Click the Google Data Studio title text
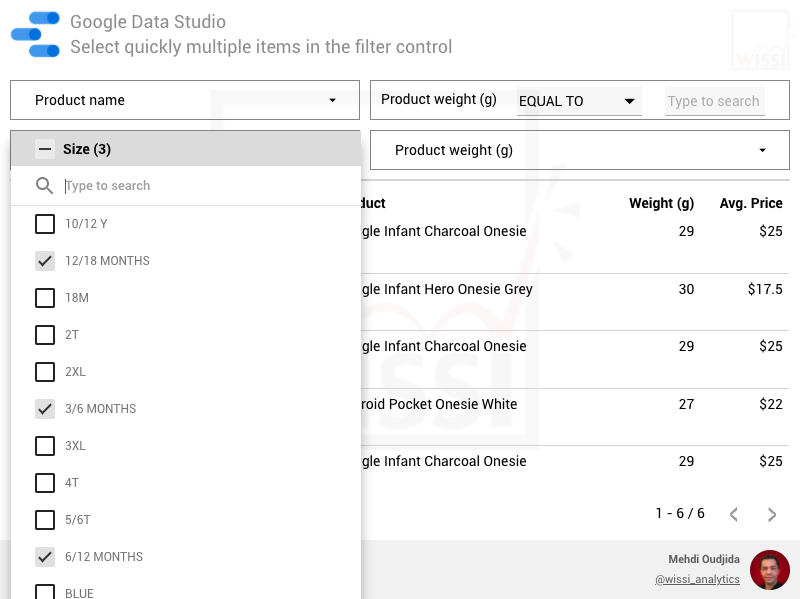The image size is (800, 599). click(148, 22)
